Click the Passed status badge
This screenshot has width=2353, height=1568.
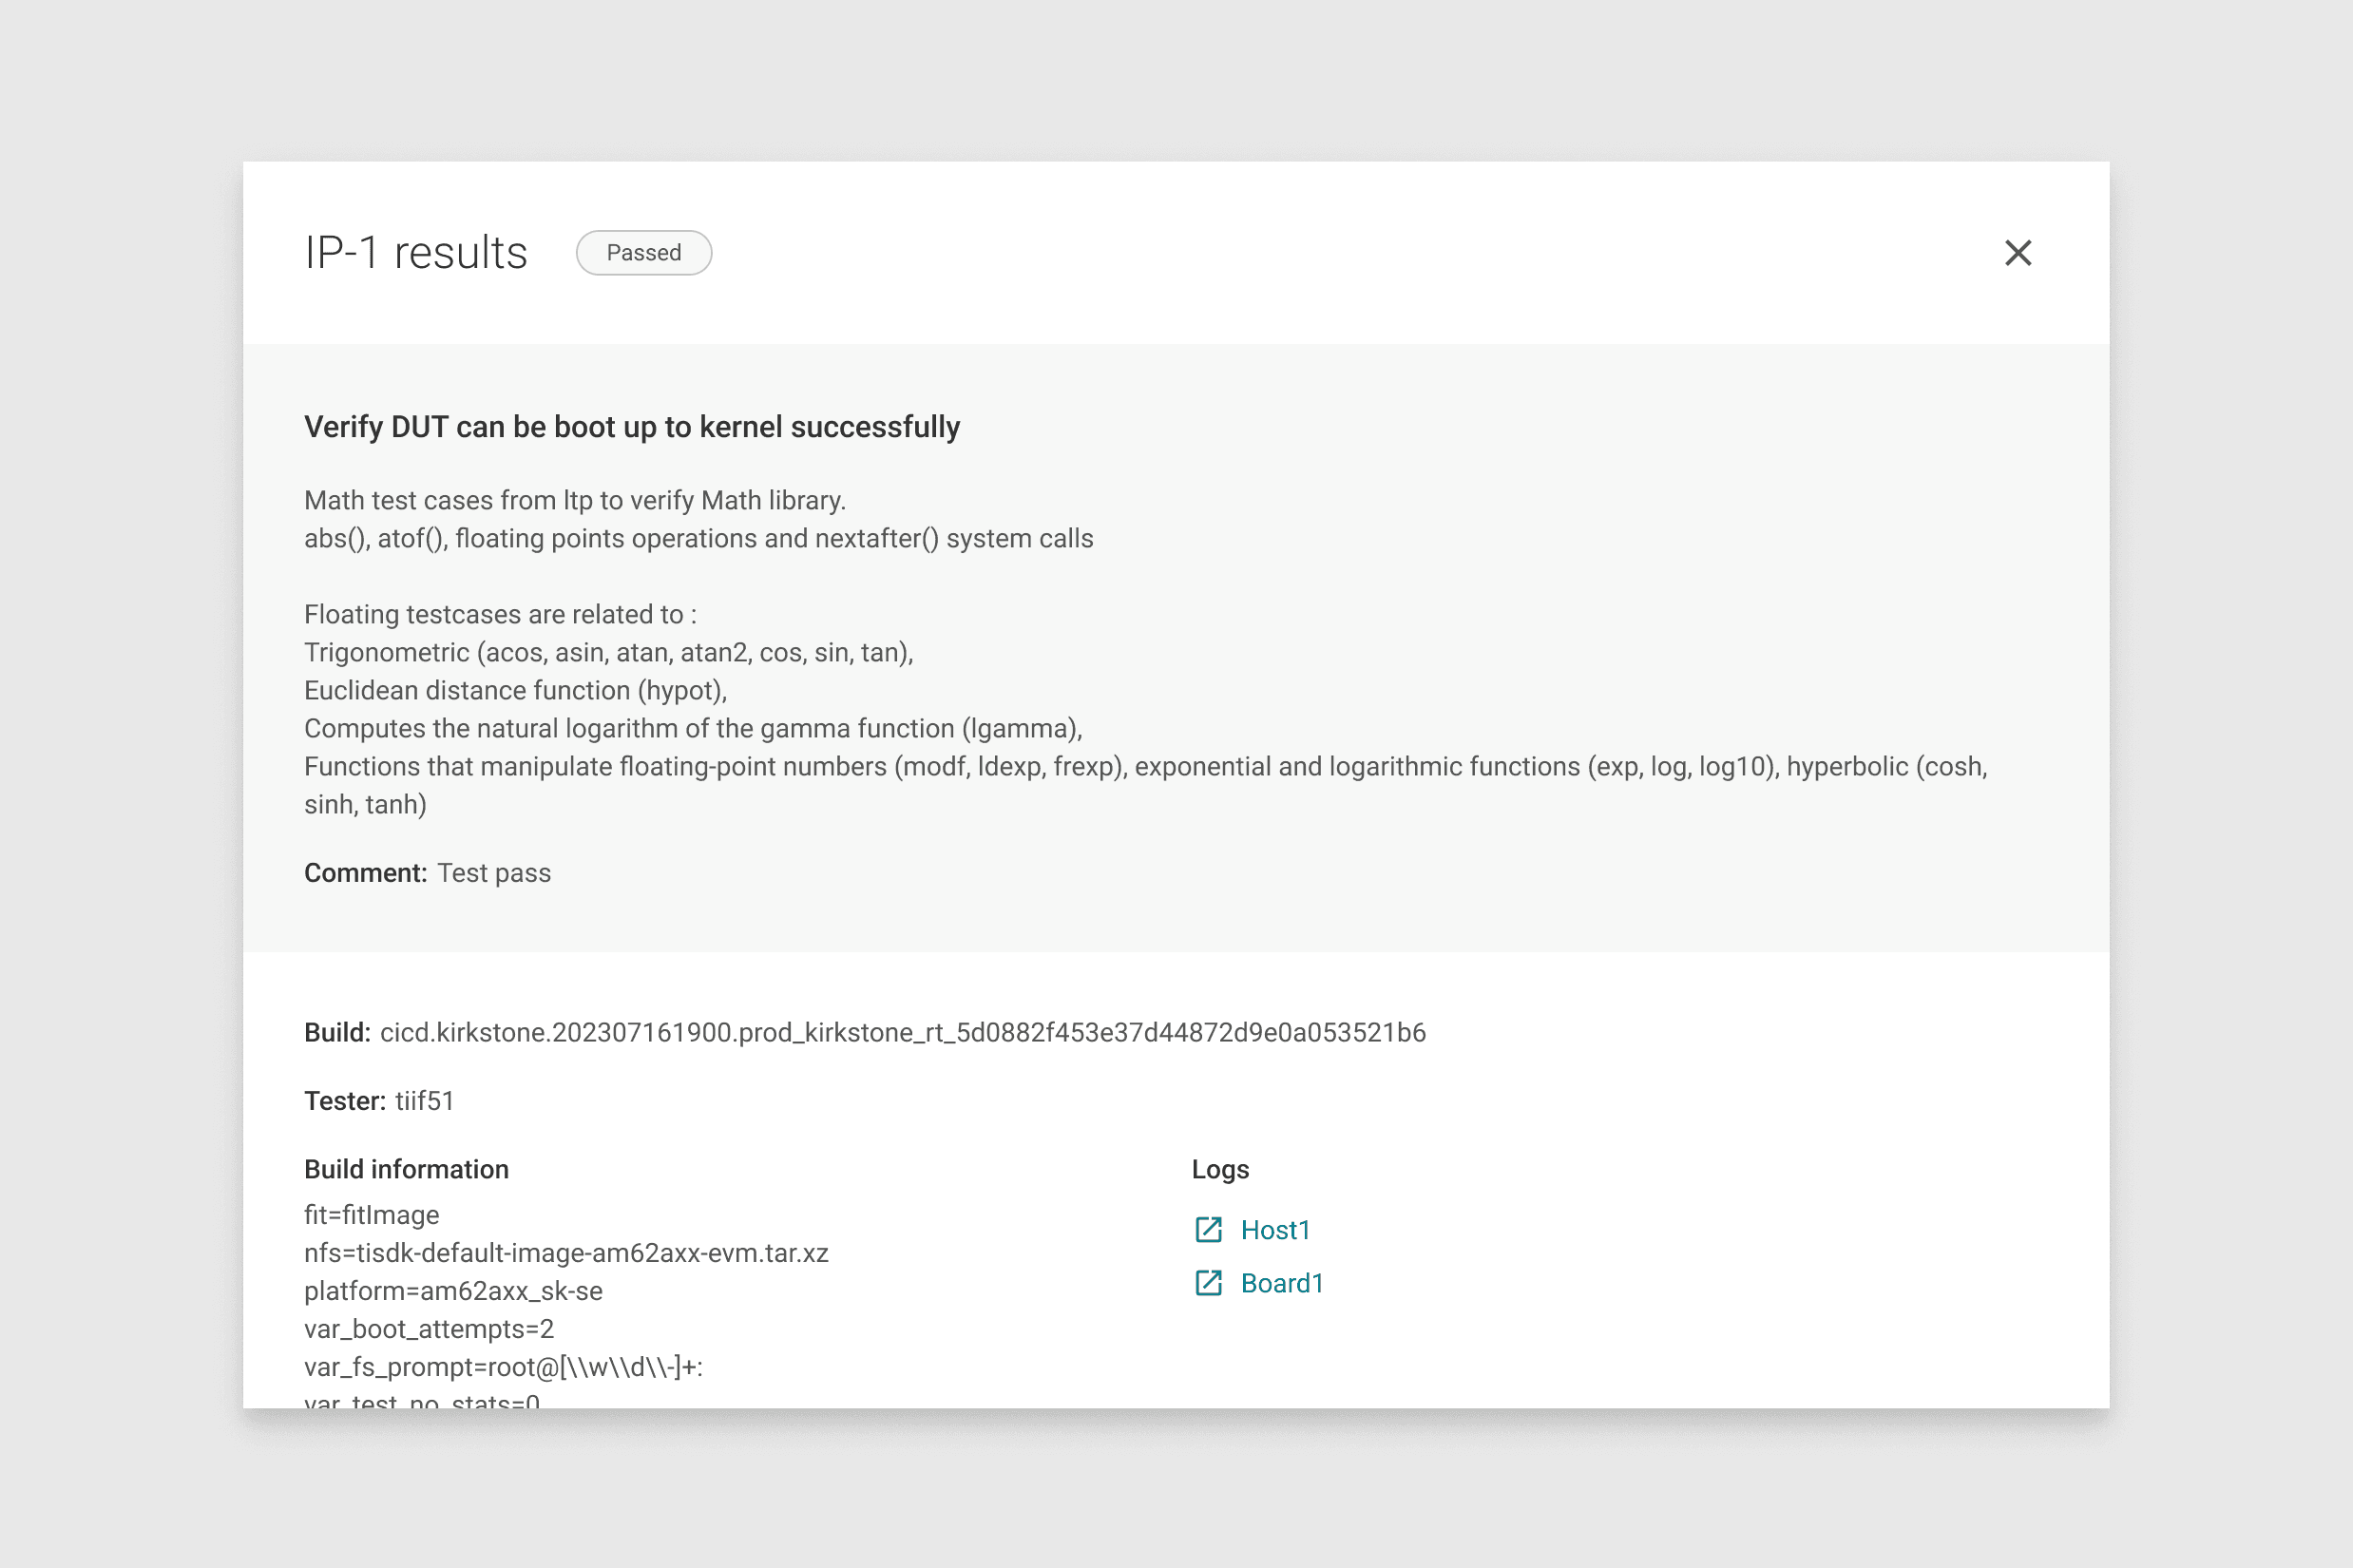(643, 253)
